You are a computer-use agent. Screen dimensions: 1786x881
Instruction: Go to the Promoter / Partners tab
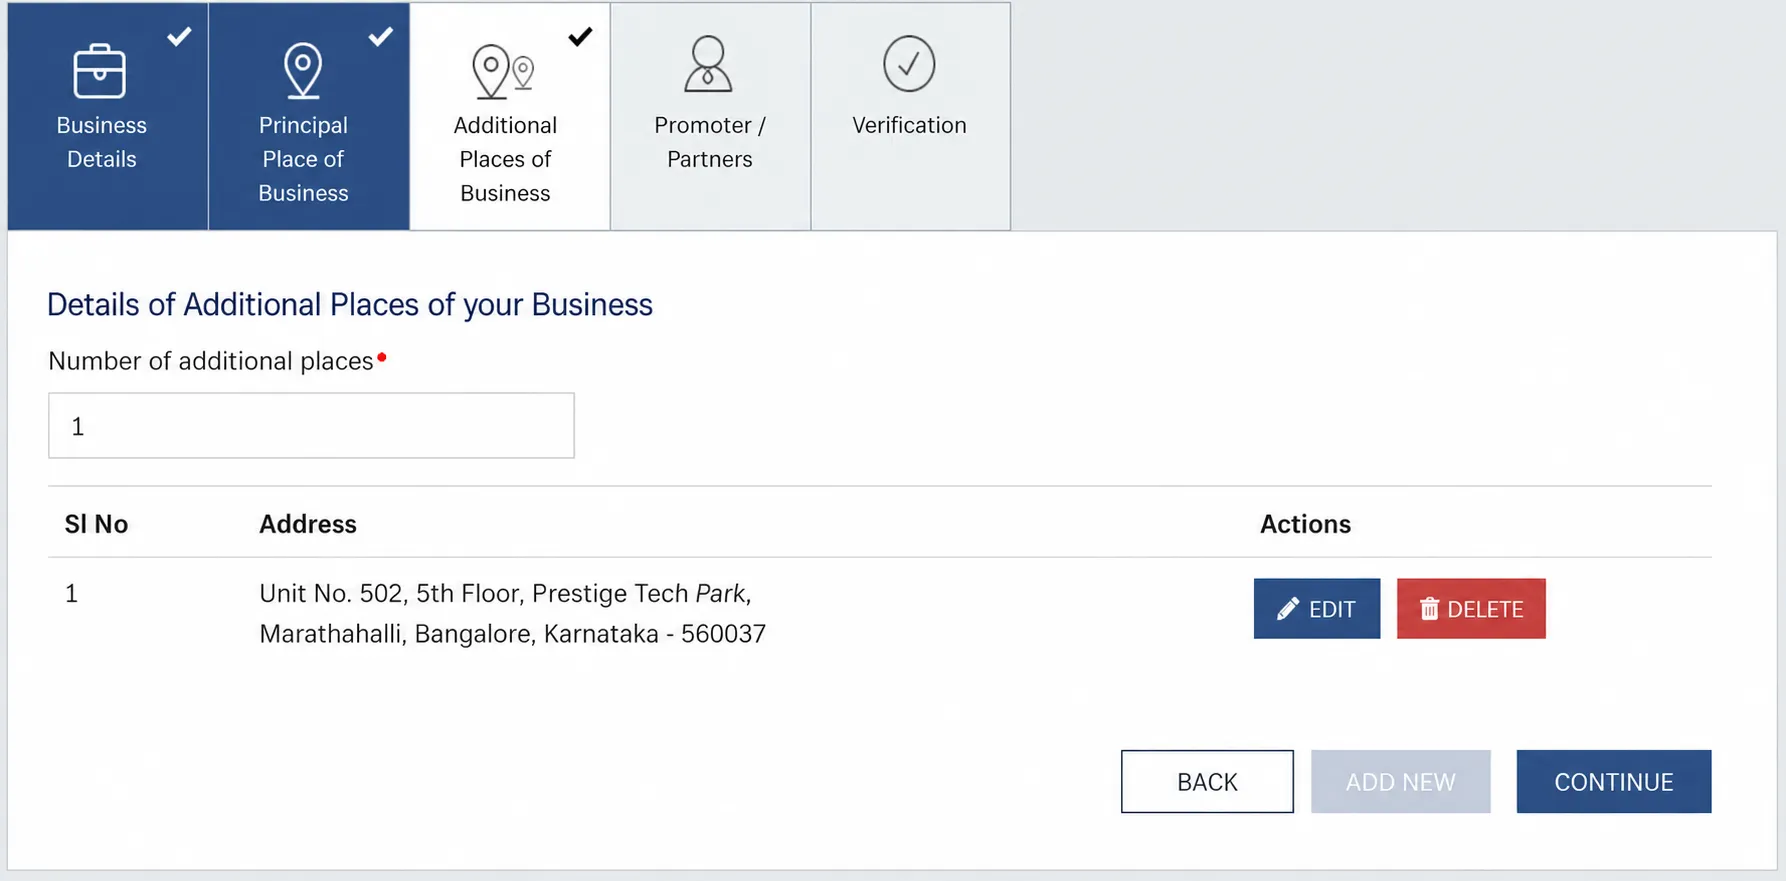coord(711,116)
